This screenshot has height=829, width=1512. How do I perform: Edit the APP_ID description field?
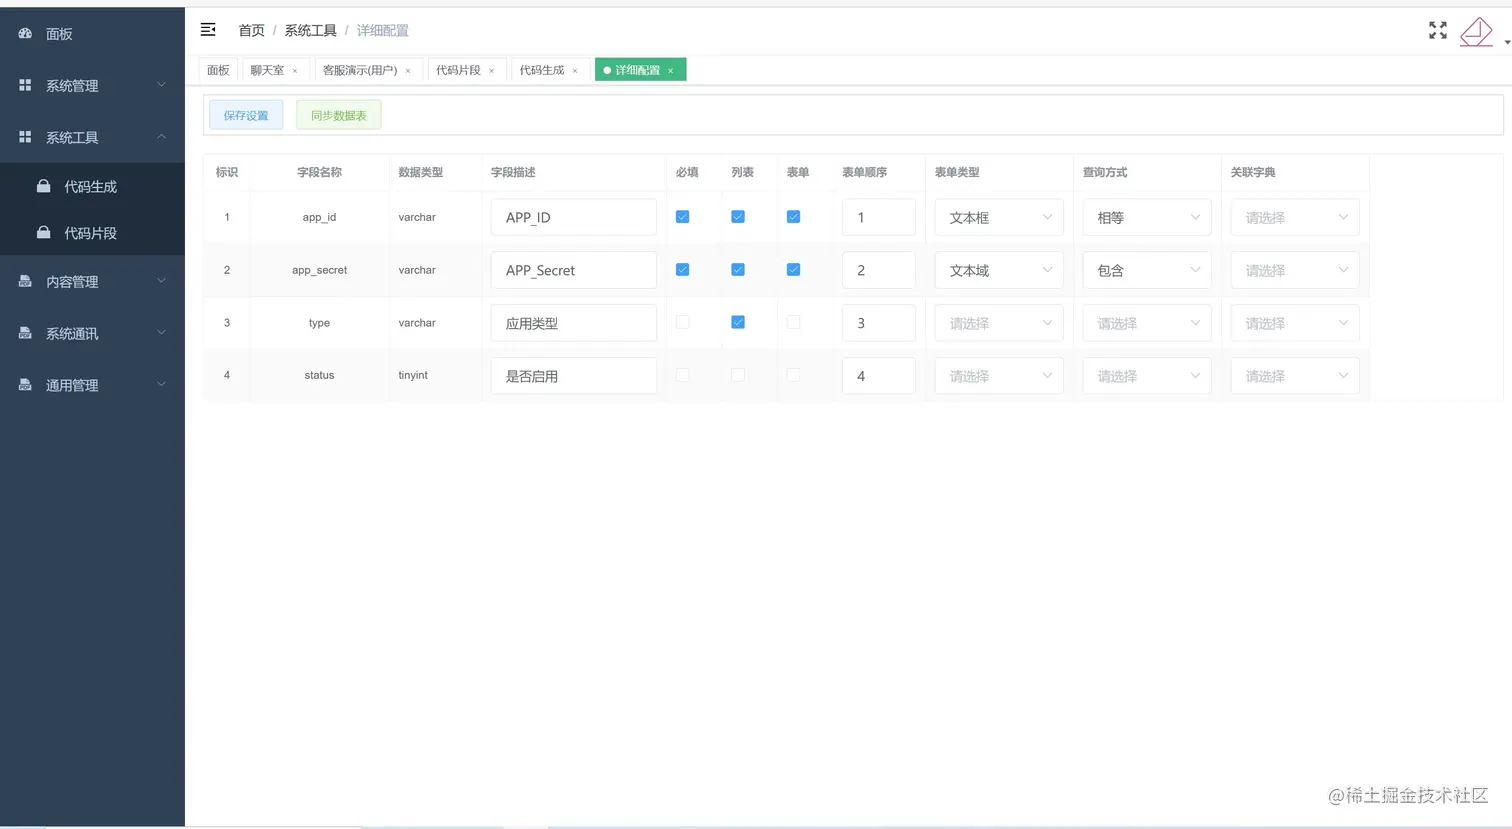[574, 217]
